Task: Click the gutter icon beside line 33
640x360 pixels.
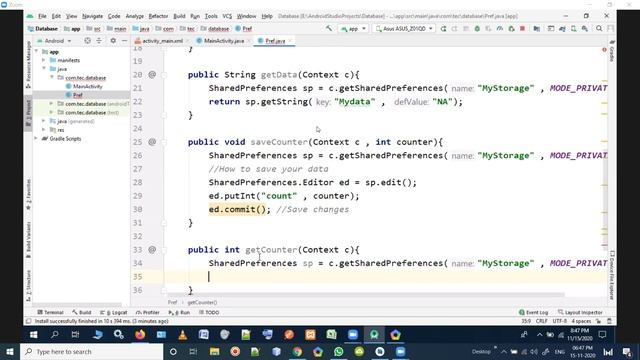Action: [x=152, y=249]
